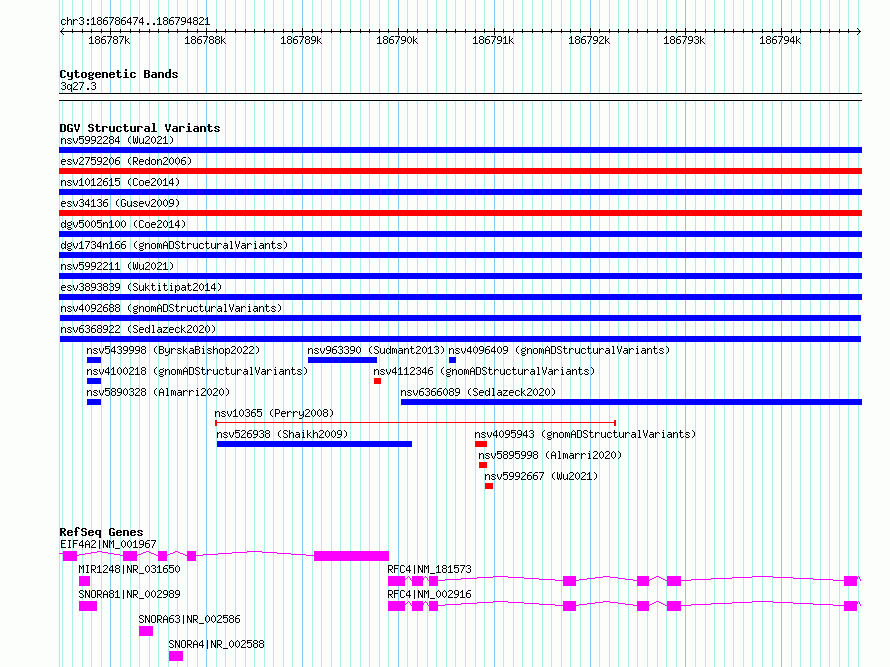Select the esv2759206 (Redon2006) red variant bar
Screen dimensions: 890x667
[460, 171]
